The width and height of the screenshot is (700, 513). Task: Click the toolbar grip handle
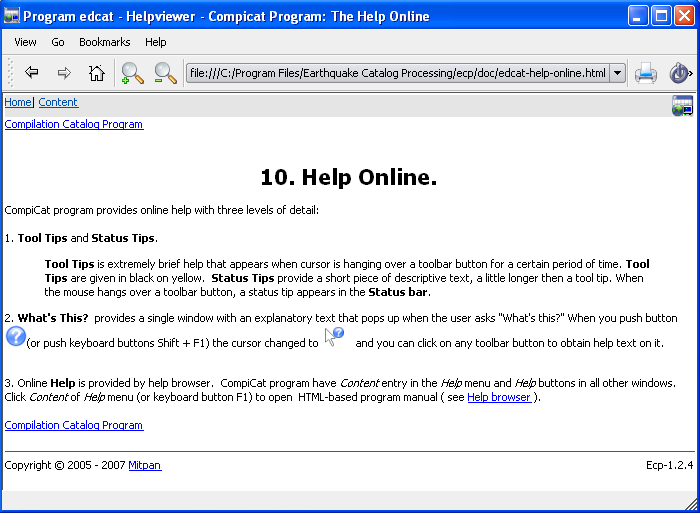click(x=11, y=73)
